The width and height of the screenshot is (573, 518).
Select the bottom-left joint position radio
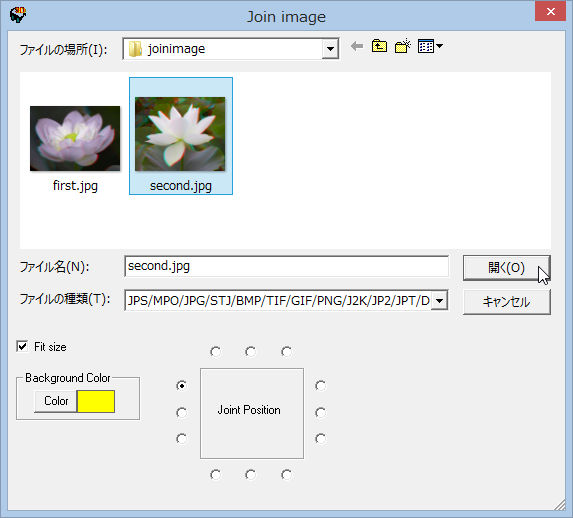tap(215, 475)
